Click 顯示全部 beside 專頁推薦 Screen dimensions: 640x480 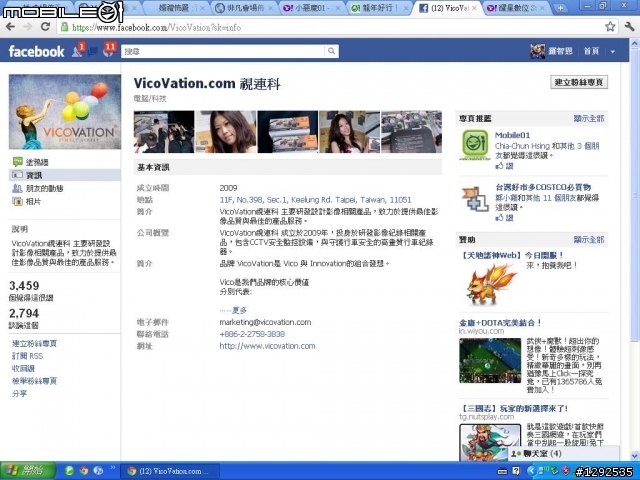tap(589, 118)
